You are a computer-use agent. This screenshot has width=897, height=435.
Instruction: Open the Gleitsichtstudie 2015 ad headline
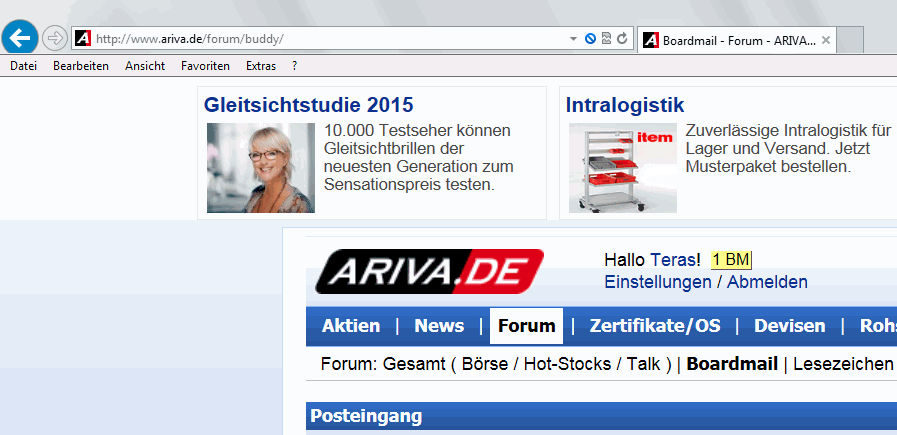point(308,105)
